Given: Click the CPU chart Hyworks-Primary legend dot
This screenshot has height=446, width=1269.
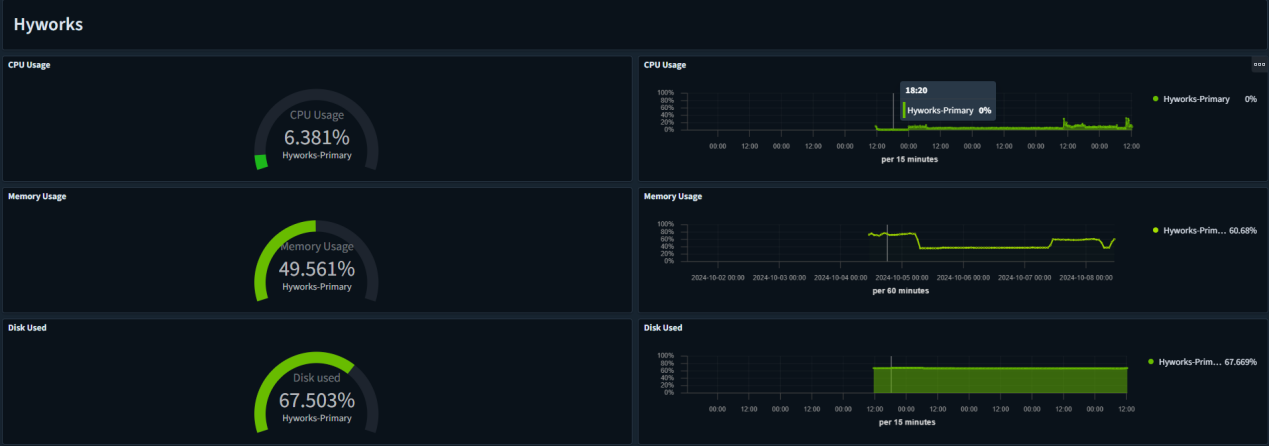Looking at the screenshot, I should [1156, 99].
